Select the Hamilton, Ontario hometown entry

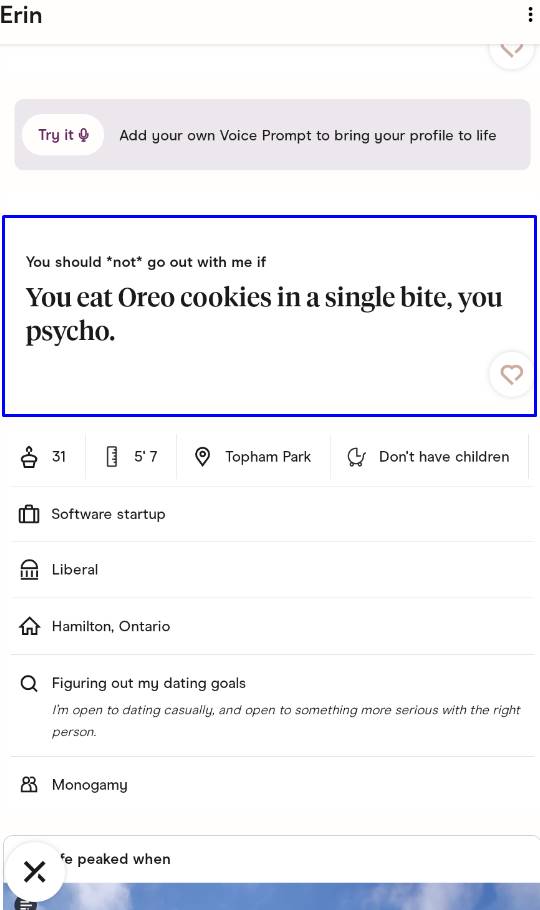(111, 626)
